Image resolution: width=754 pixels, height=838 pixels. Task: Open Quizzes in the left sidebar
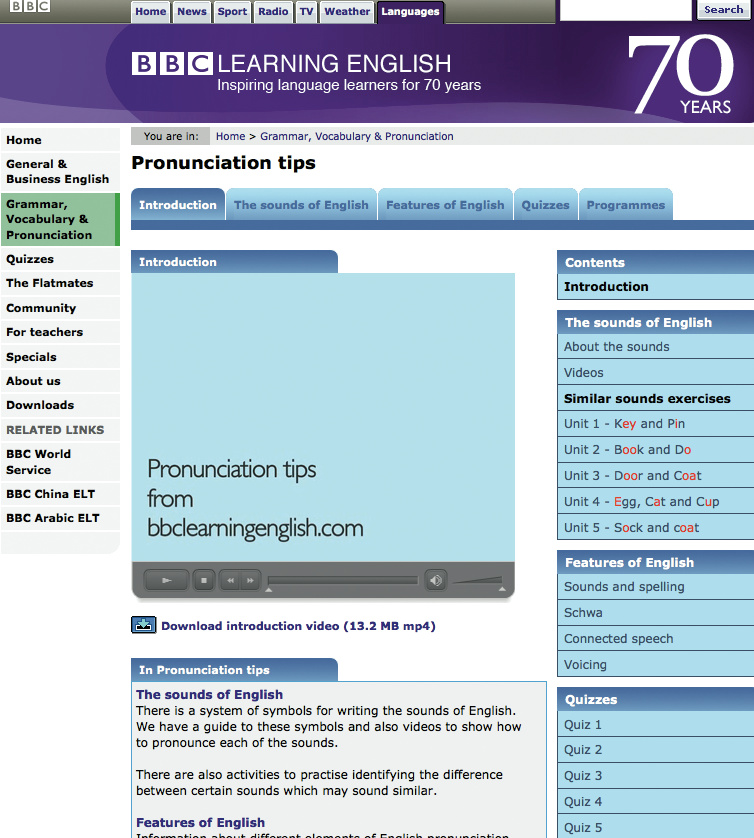click(x=60, y=259)
